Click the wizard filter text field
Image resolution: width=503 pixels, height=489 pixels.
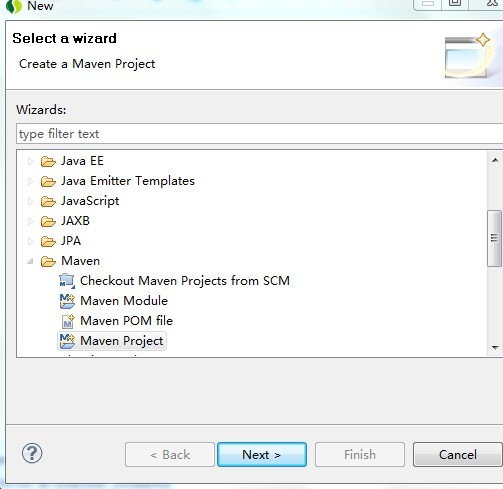(x=259, y=134)
